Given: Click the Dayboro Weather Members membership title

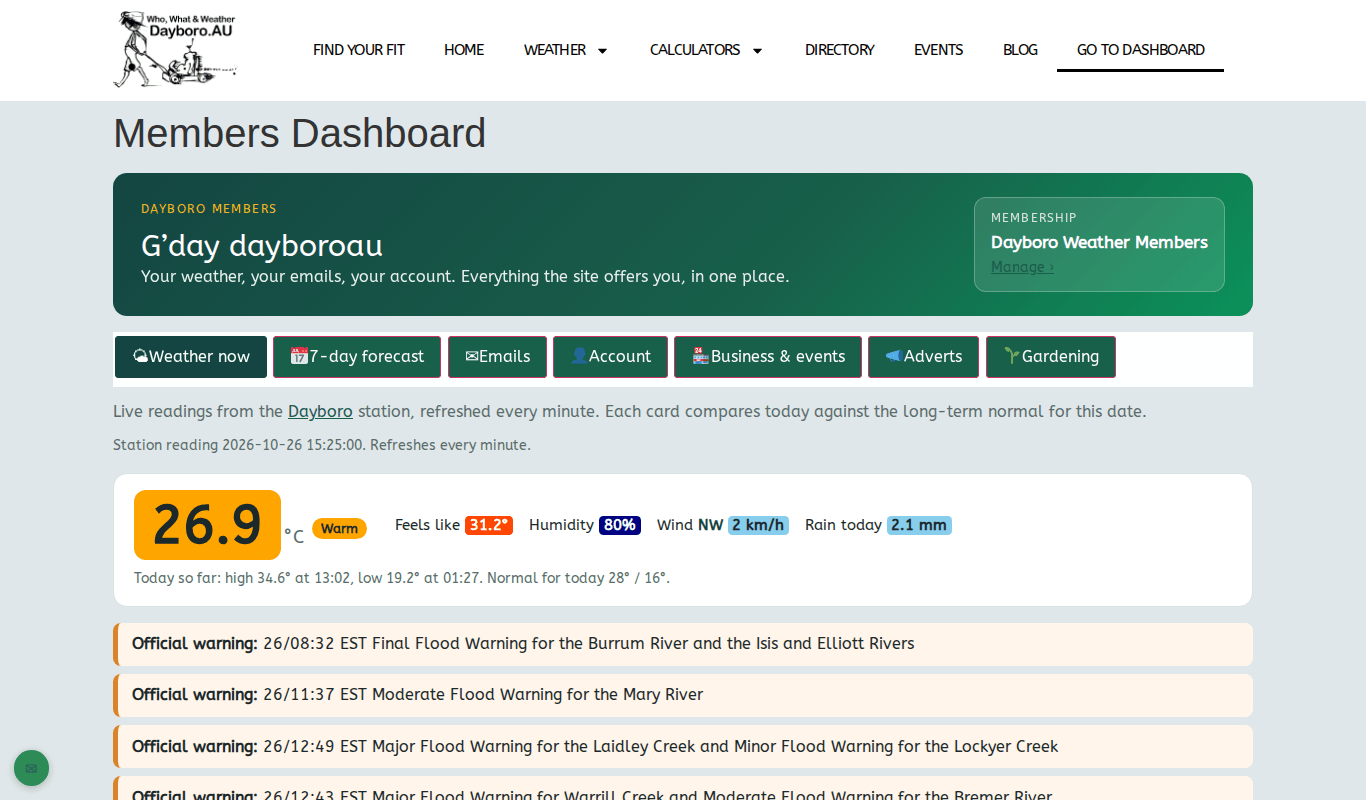Looking at the screenshot, I should pos(1099,242).
